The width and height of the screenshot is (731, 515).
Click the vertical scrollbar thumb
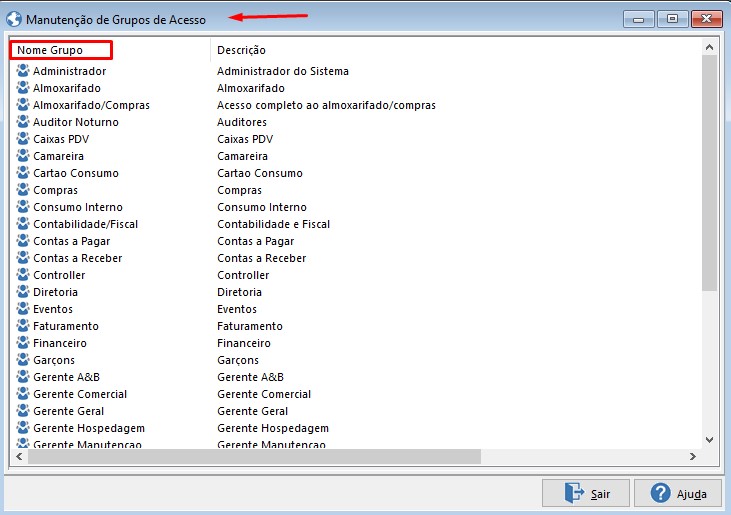[710, 173]
